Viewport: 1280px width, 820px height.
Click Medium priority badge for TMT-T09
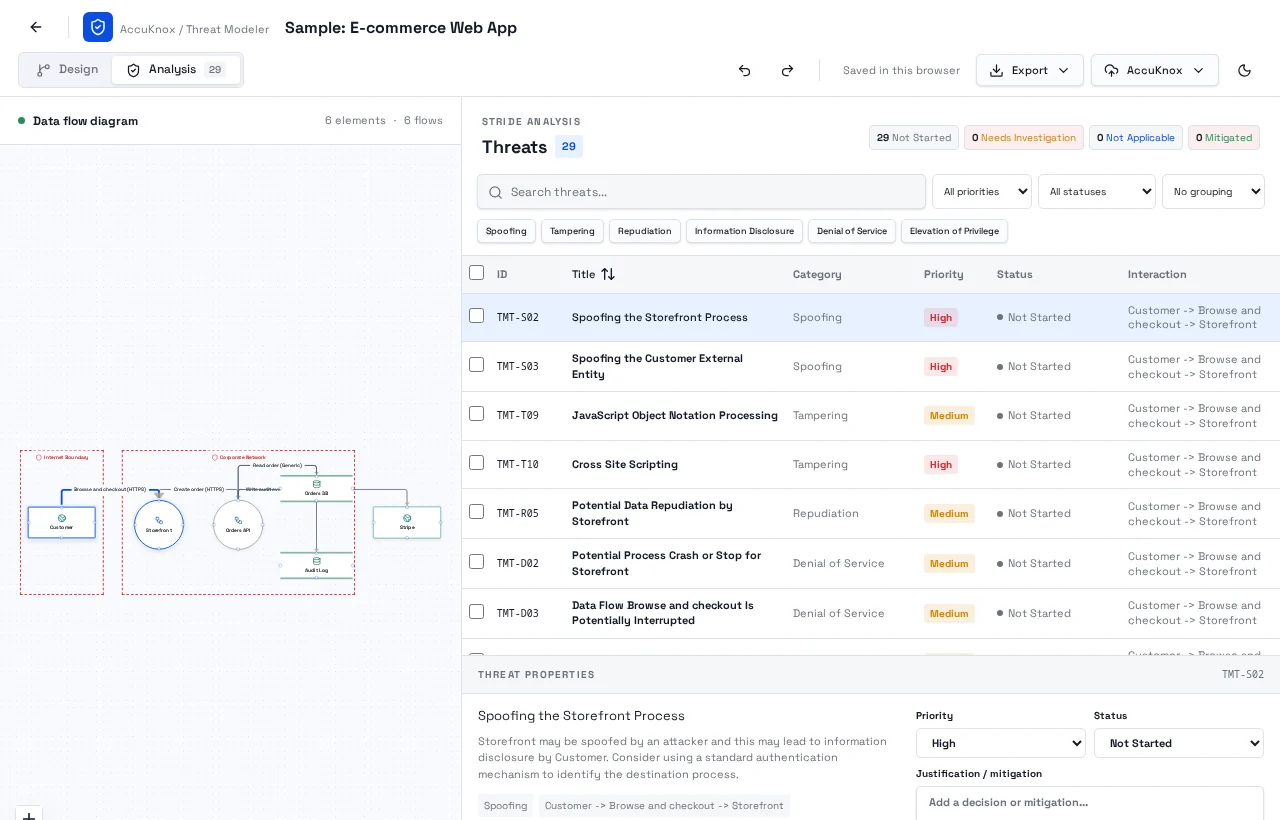pos(949,415)
